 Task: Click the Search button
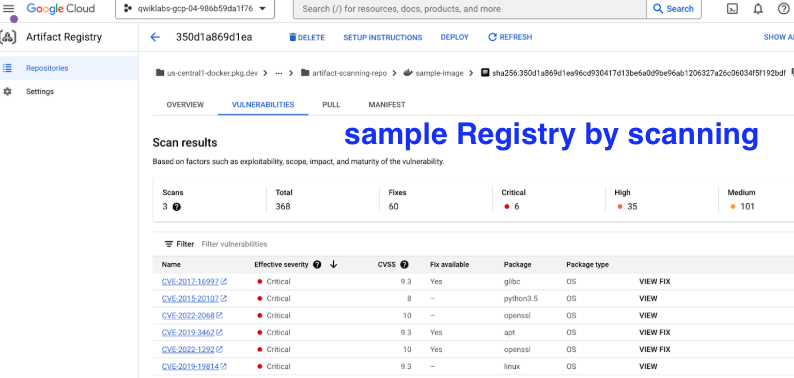click(673, 9)
